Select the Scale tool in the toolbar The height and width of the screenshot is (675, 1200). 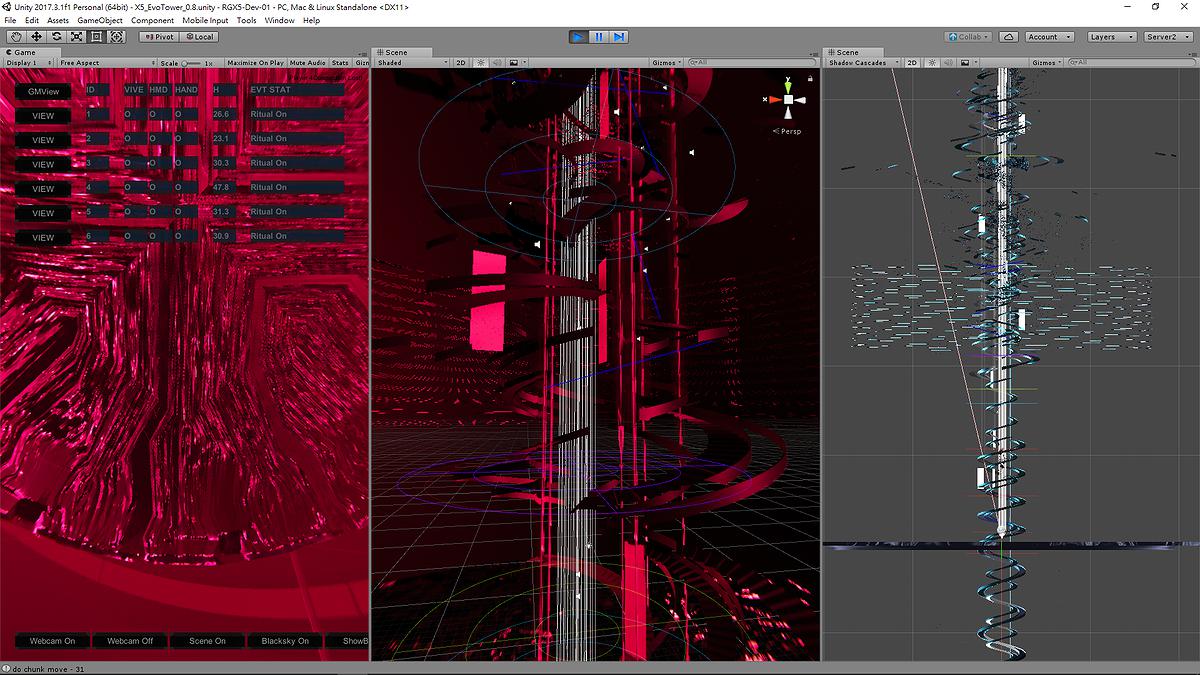[x=76, y=37]
